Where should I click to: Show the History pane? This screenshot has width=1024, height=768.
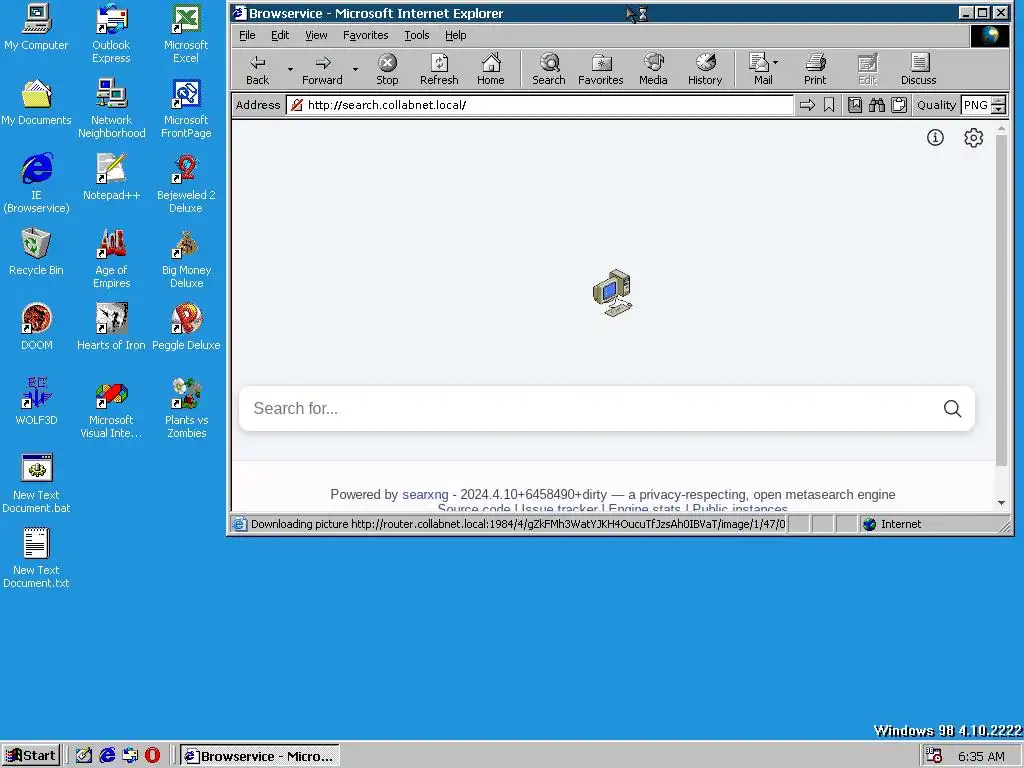click(705, 69)
